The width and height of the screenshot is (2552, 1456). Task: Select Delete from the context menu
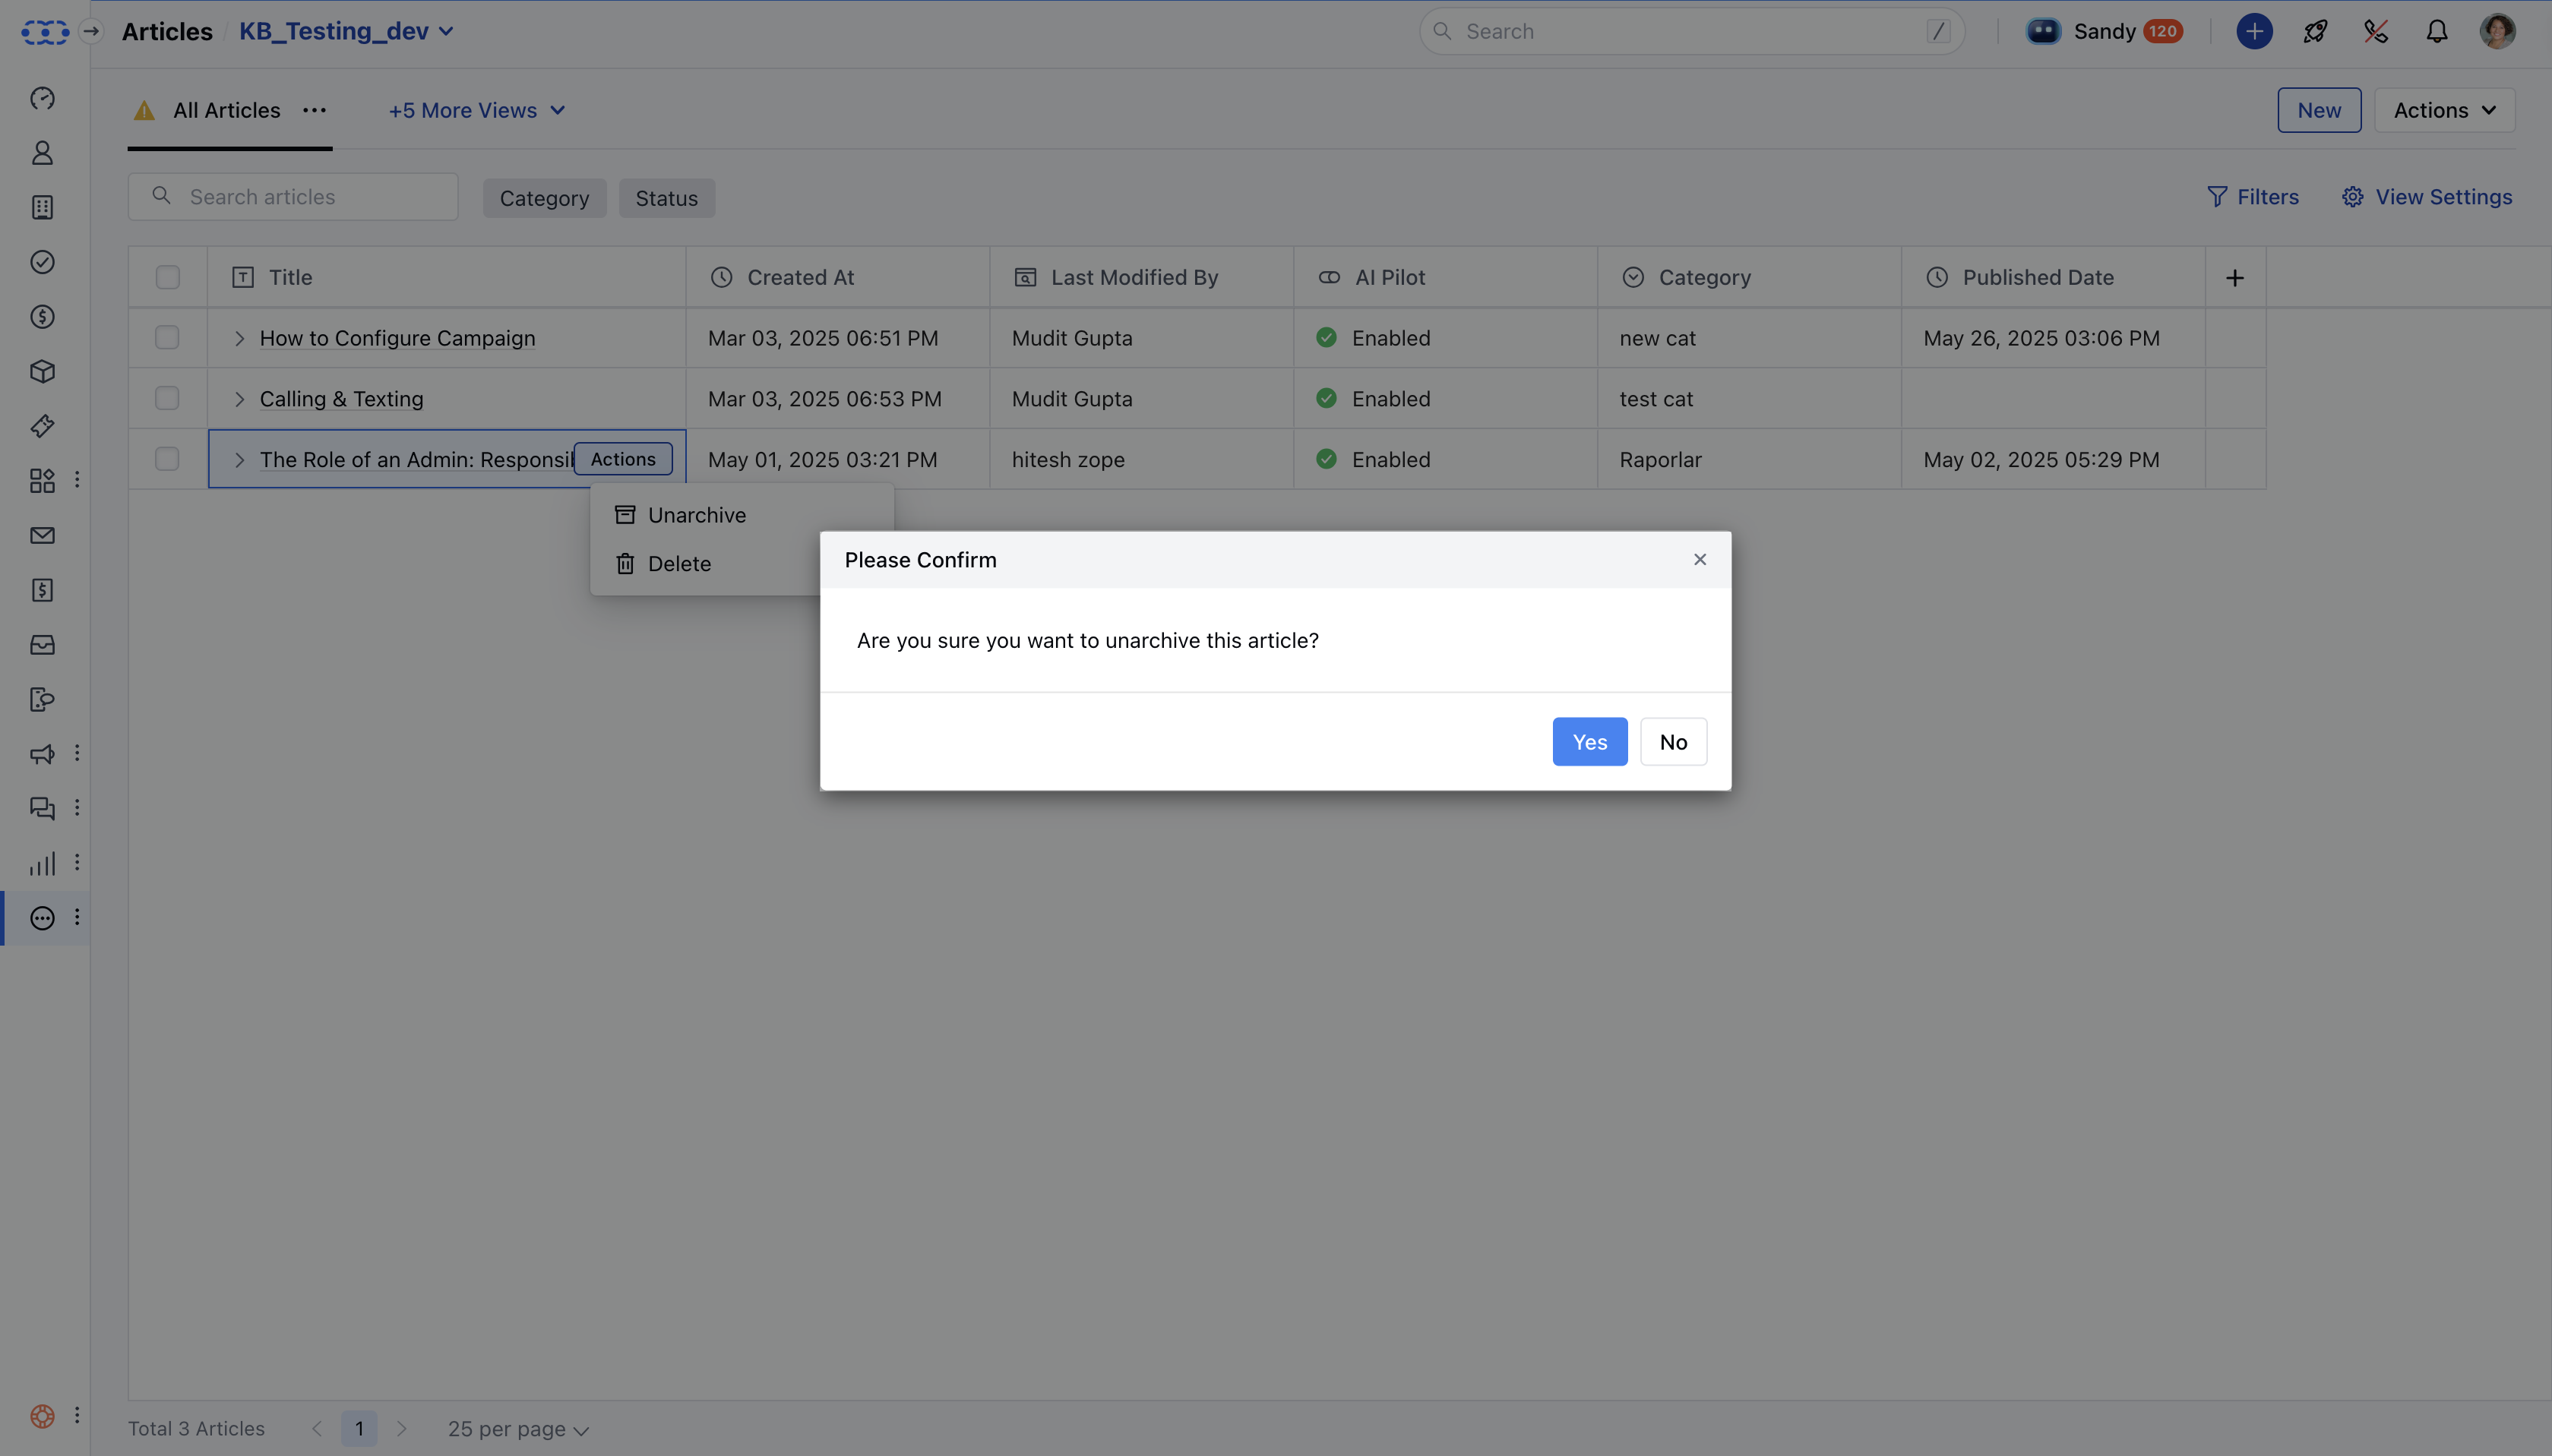(x=679, y=564)
